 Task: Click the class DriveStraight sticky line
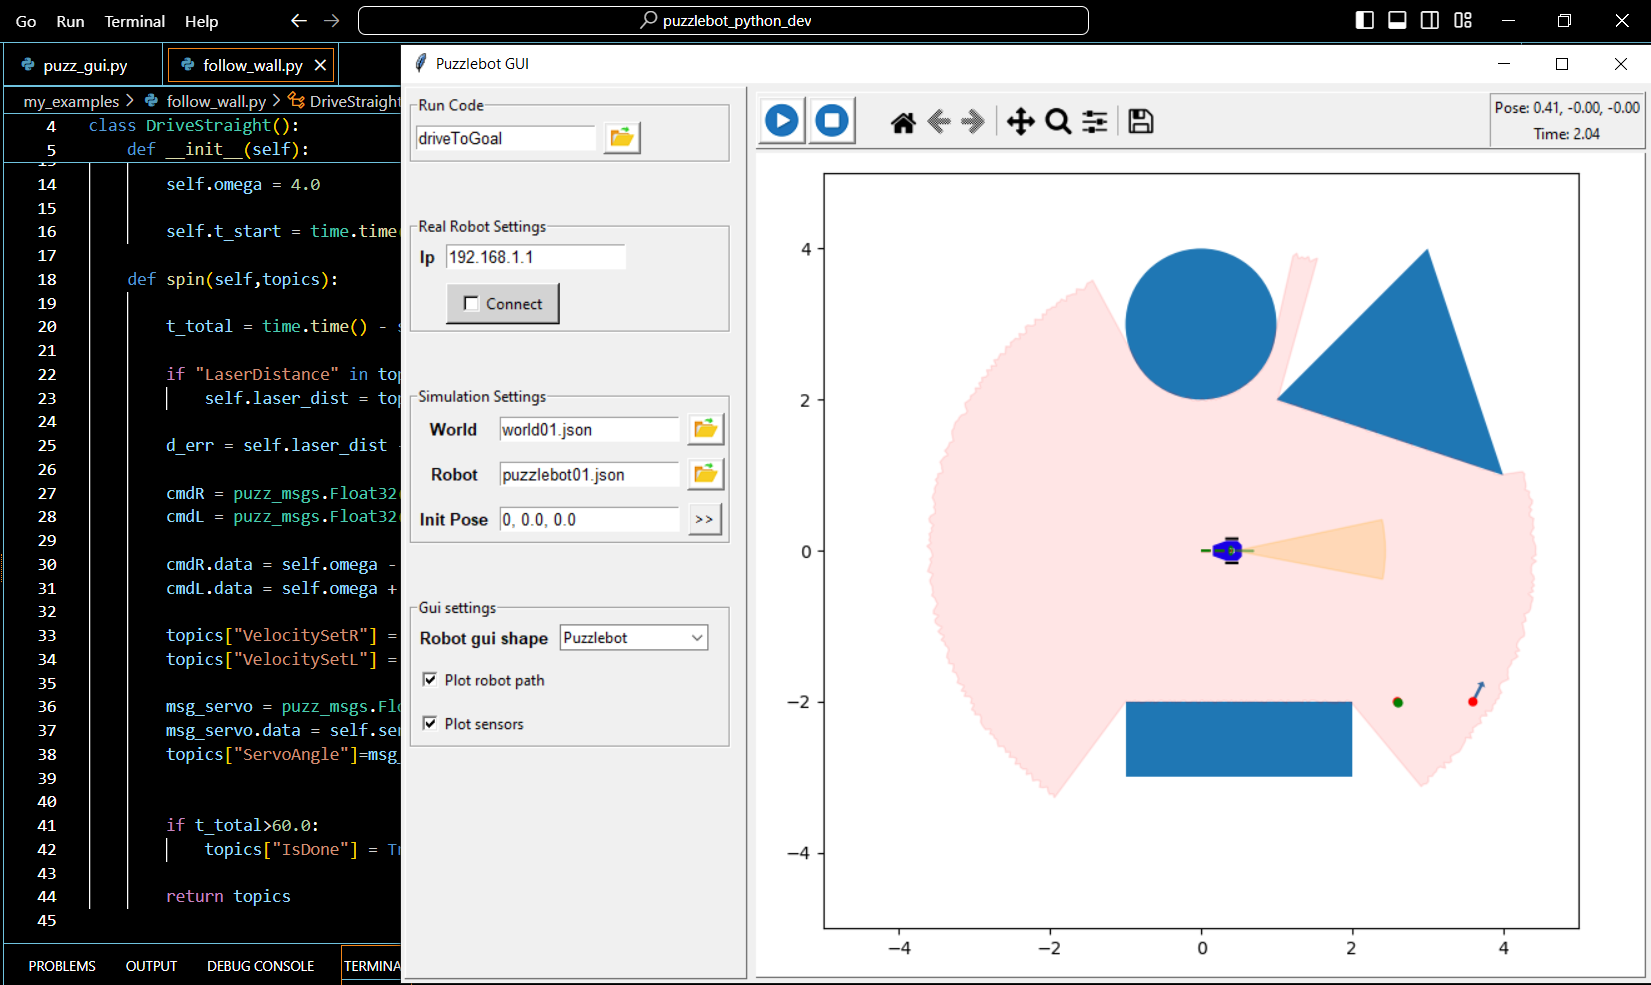pos(194,125)
